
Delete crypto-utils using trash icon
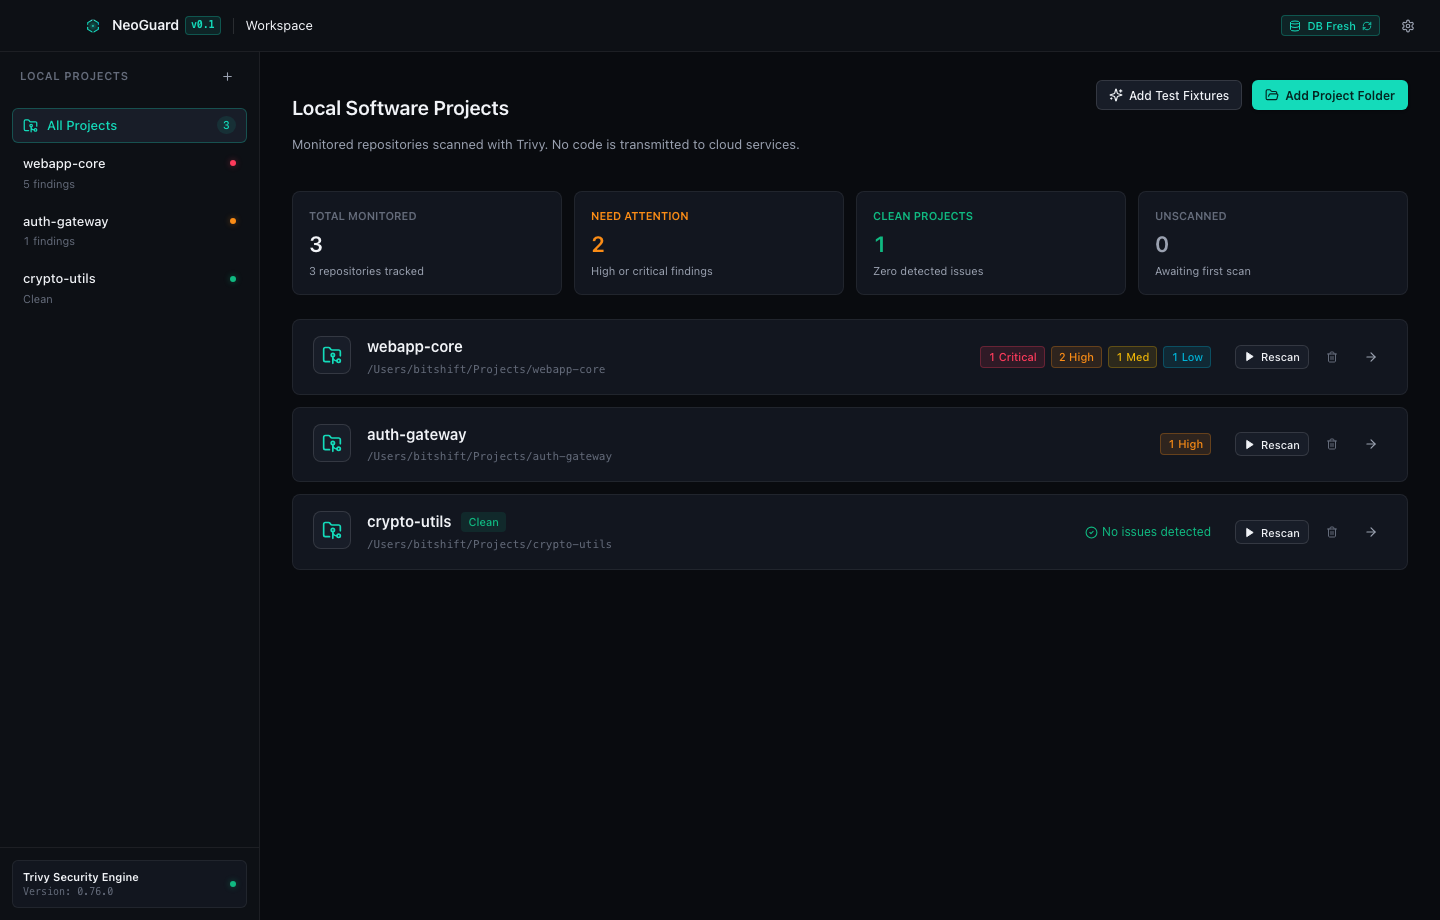(1332, 533)
